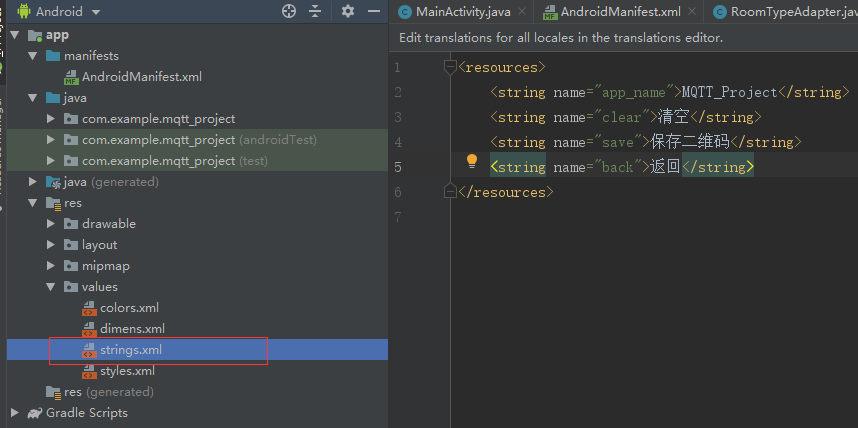Click the mipmap folder icon
Screen dimensions: 858x428
[71, 266]
